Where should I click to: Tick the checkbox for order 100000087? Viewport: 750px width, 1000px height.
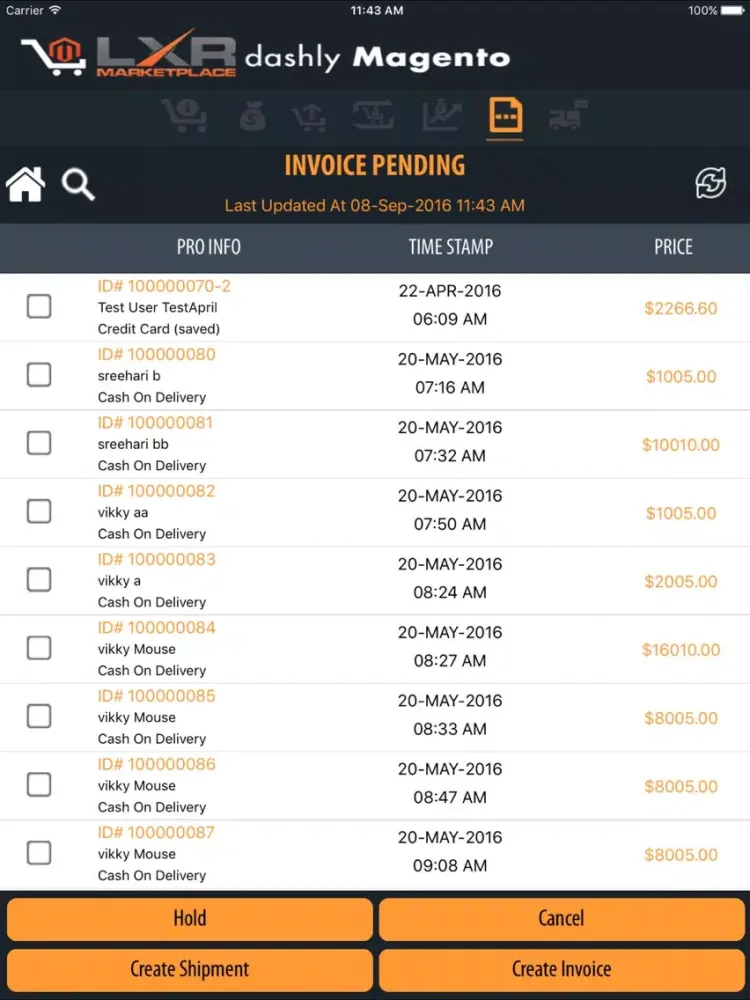click(x=39, y=853)
